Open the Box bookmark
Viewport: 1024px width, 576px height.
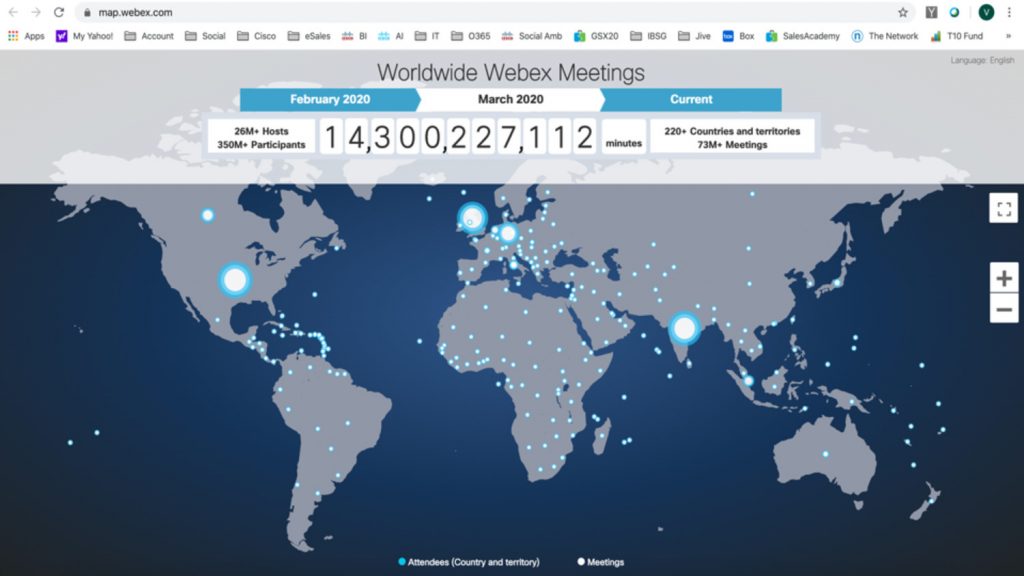point(739,36)
